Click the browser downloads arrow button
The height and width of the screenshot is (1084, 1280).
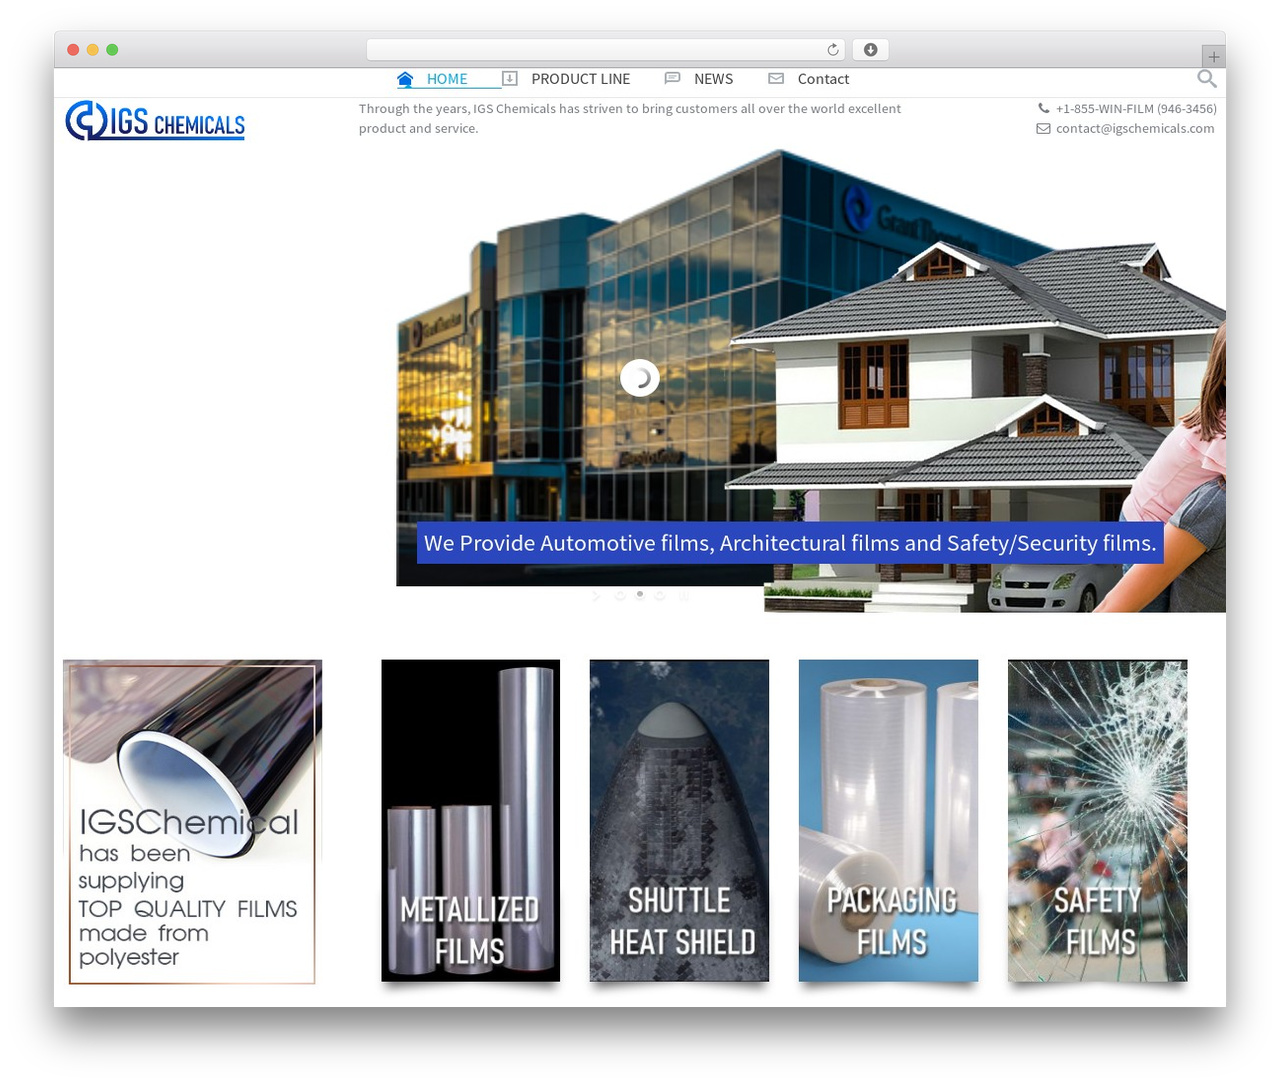tap(870, 49)
